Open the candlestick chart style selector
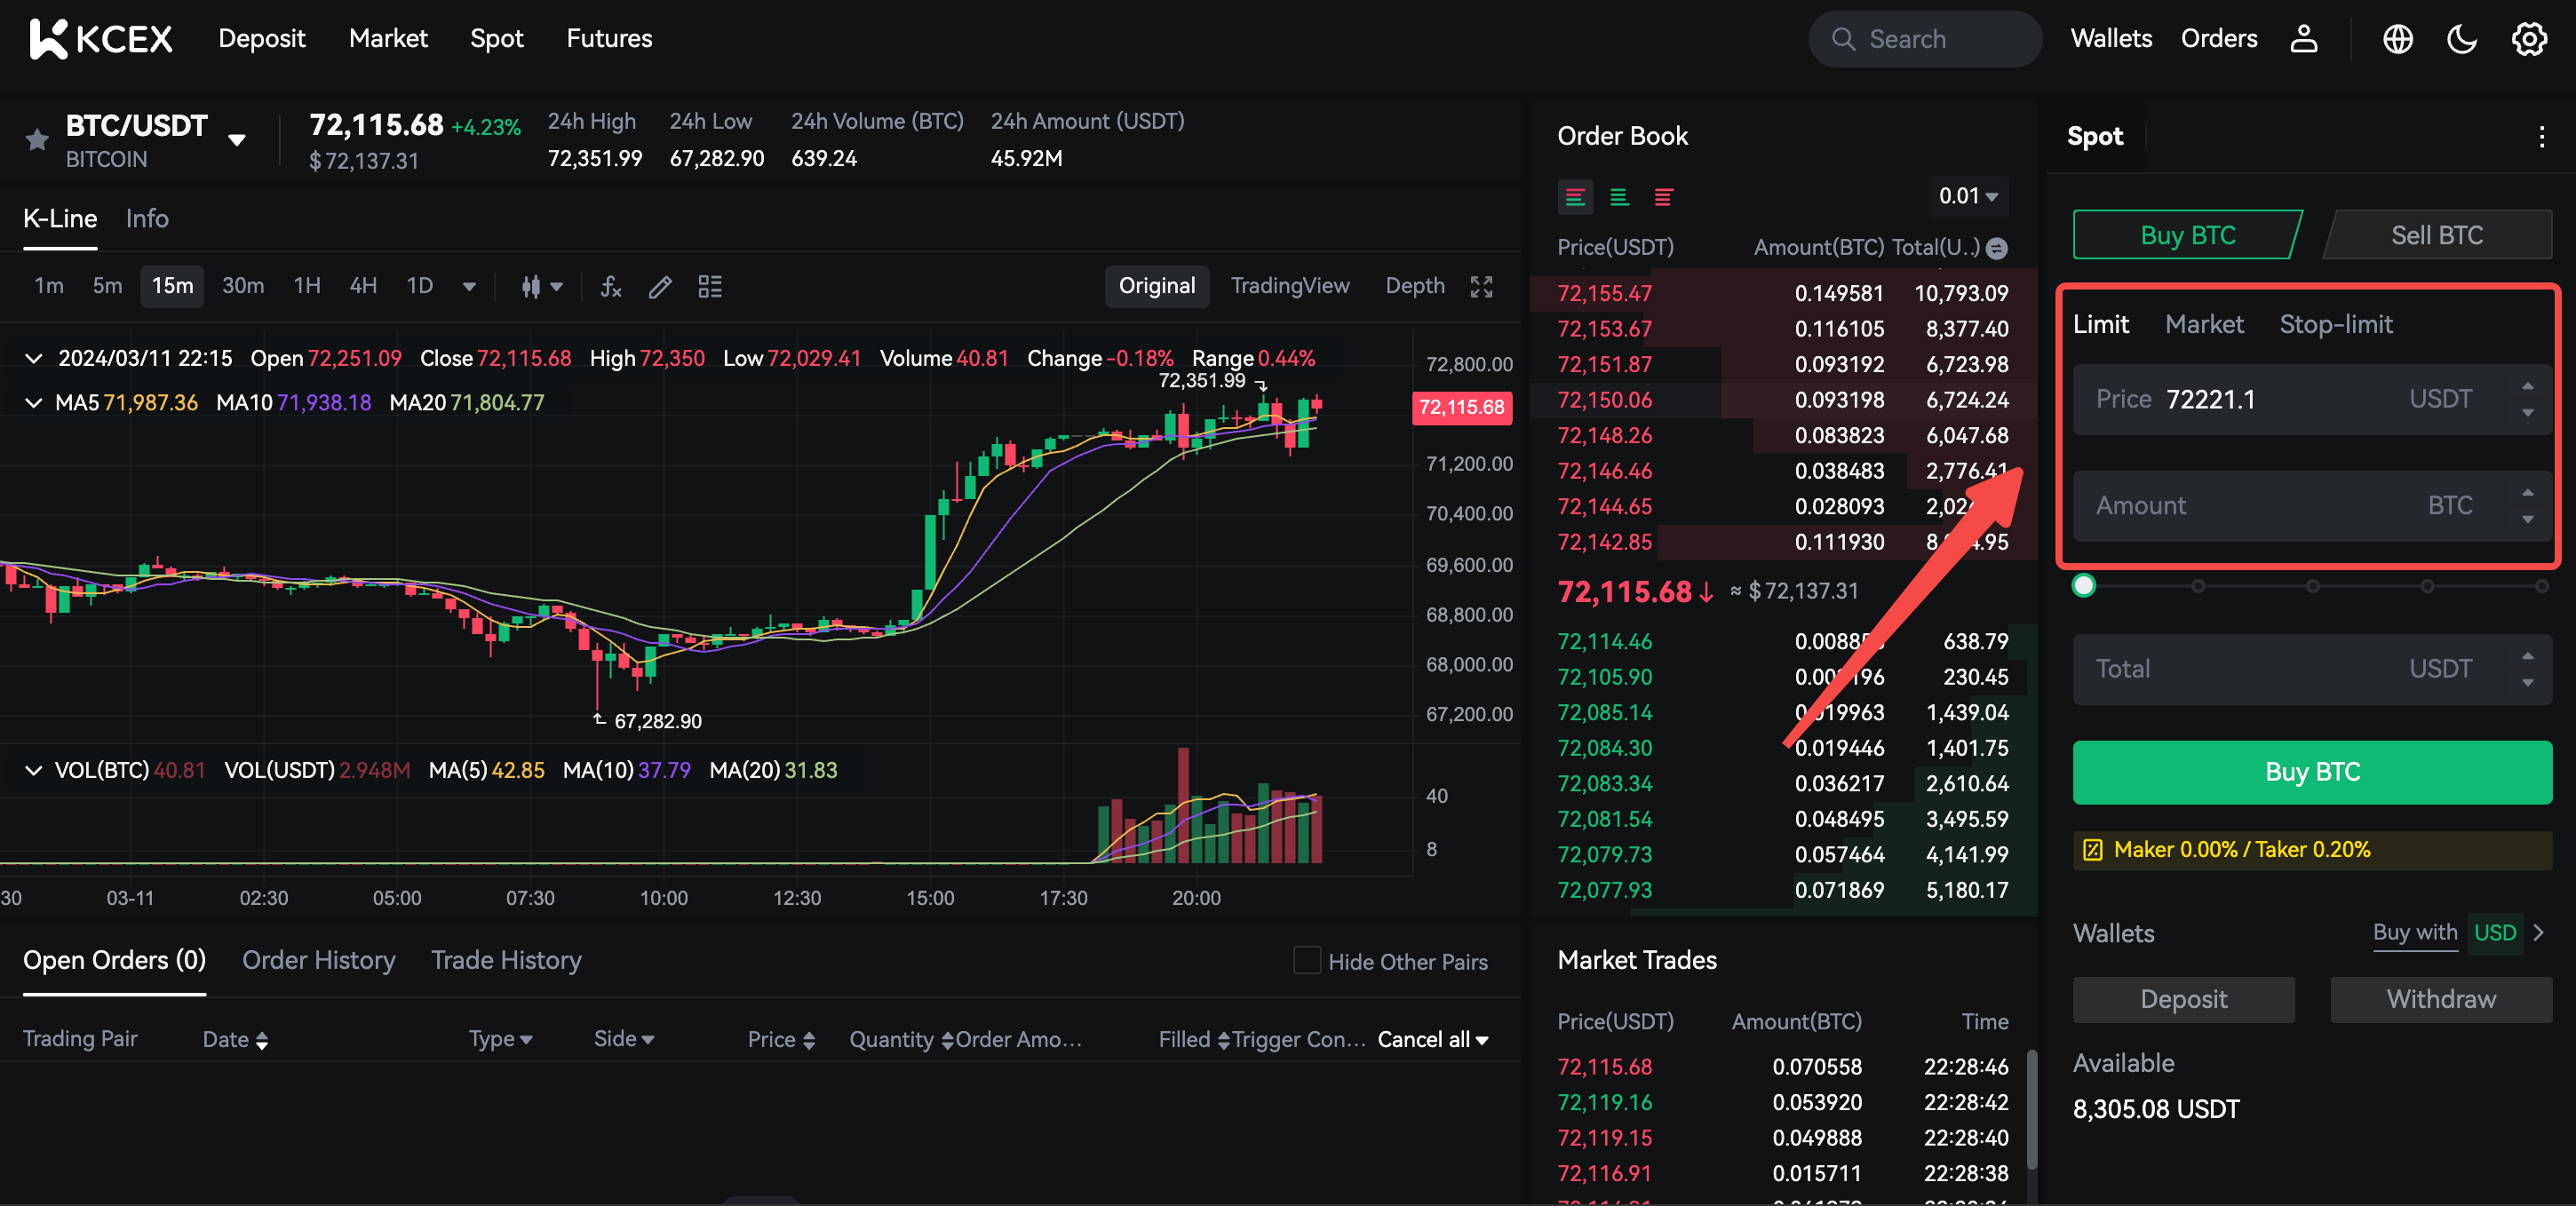This screenshot has height=1206, width=2576. (541, 287)
